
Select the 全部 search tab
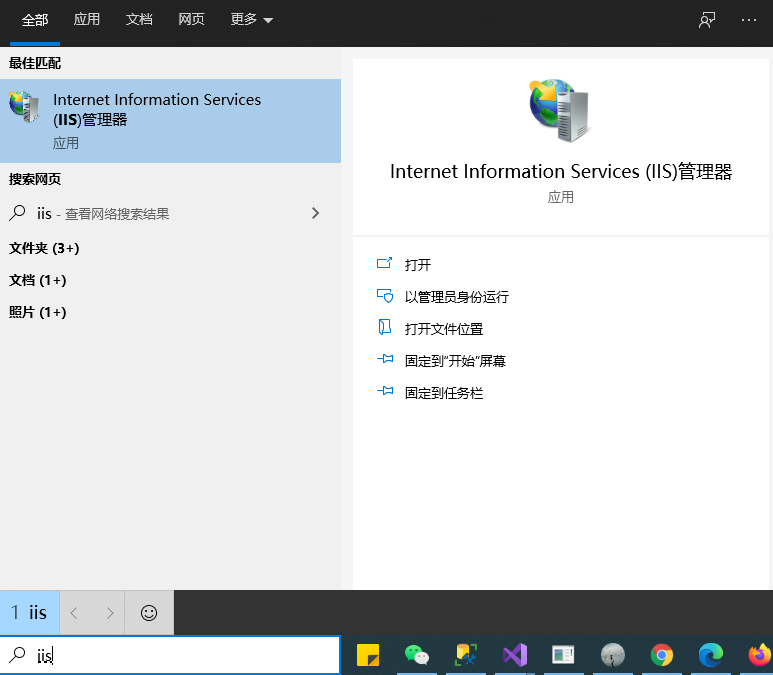(x=35, y=20)
